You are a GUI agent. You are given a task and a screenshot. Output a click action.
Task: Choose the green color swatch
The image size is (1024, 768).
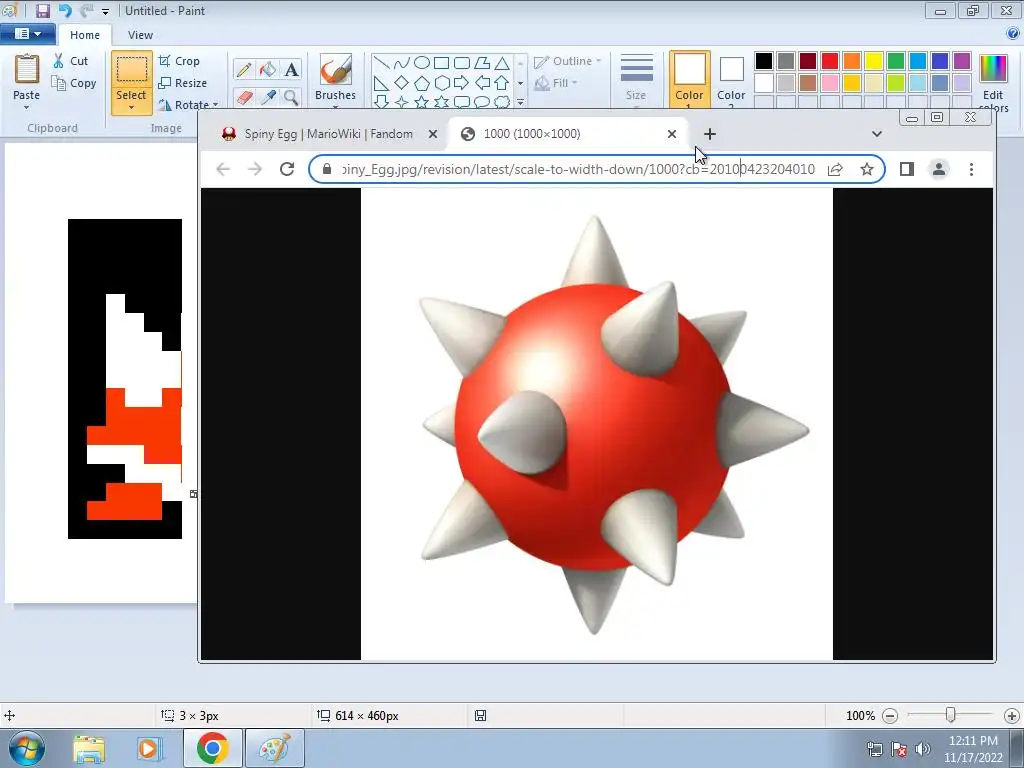point(896,61)
